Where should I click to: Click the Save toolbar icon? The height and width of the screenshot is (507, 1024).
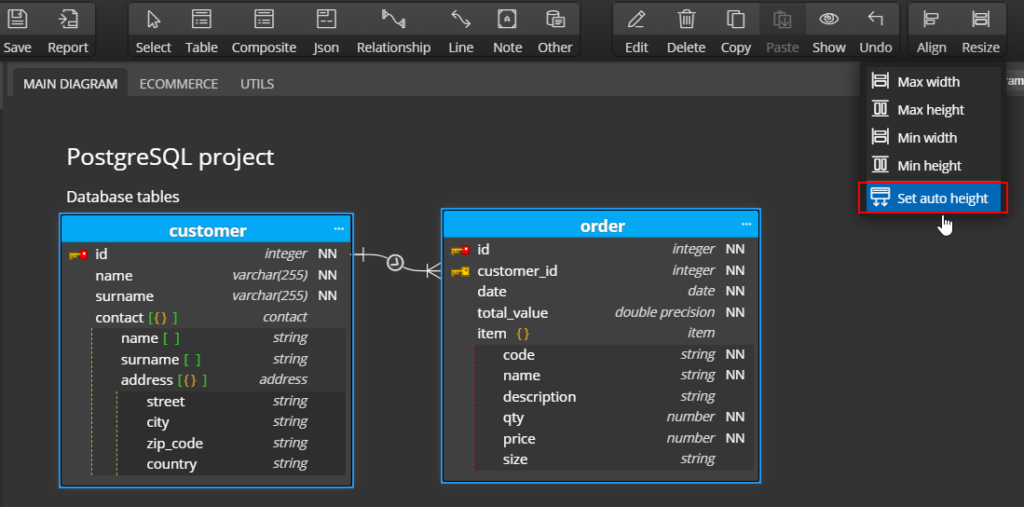click(17, 19)
